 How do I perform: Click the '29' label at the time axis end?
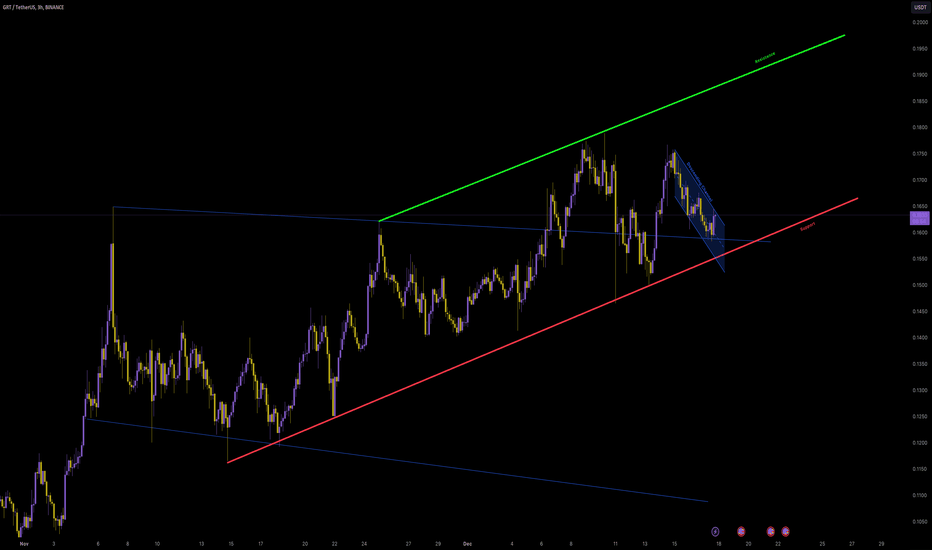pyautogui.click(x=881, y=543)
